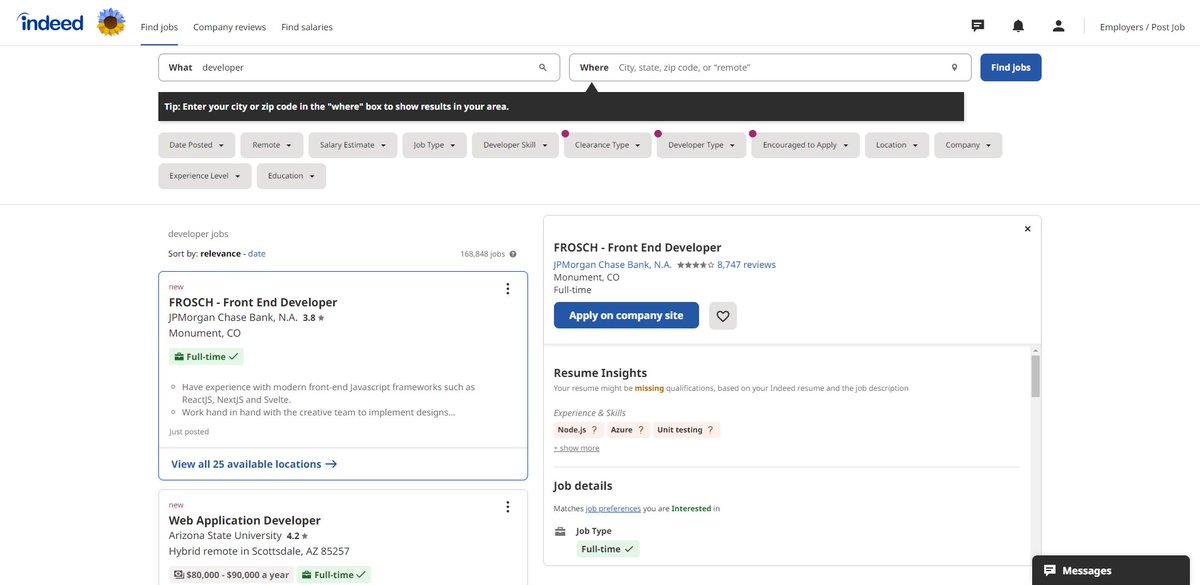1200x585 pixels.
Task: Open the Clearance Type filter dropdown
Action: click(x=608, y=145)
